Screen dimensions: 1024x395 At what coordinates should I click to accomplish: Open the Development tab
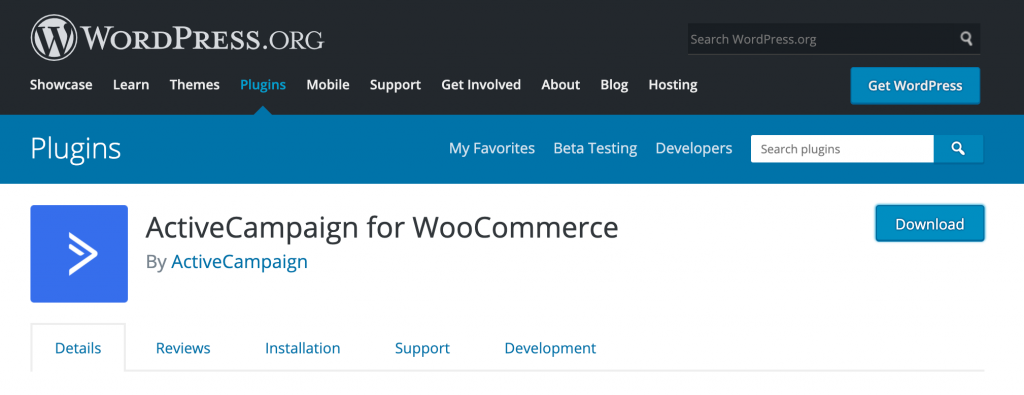(x=550, y=348)
